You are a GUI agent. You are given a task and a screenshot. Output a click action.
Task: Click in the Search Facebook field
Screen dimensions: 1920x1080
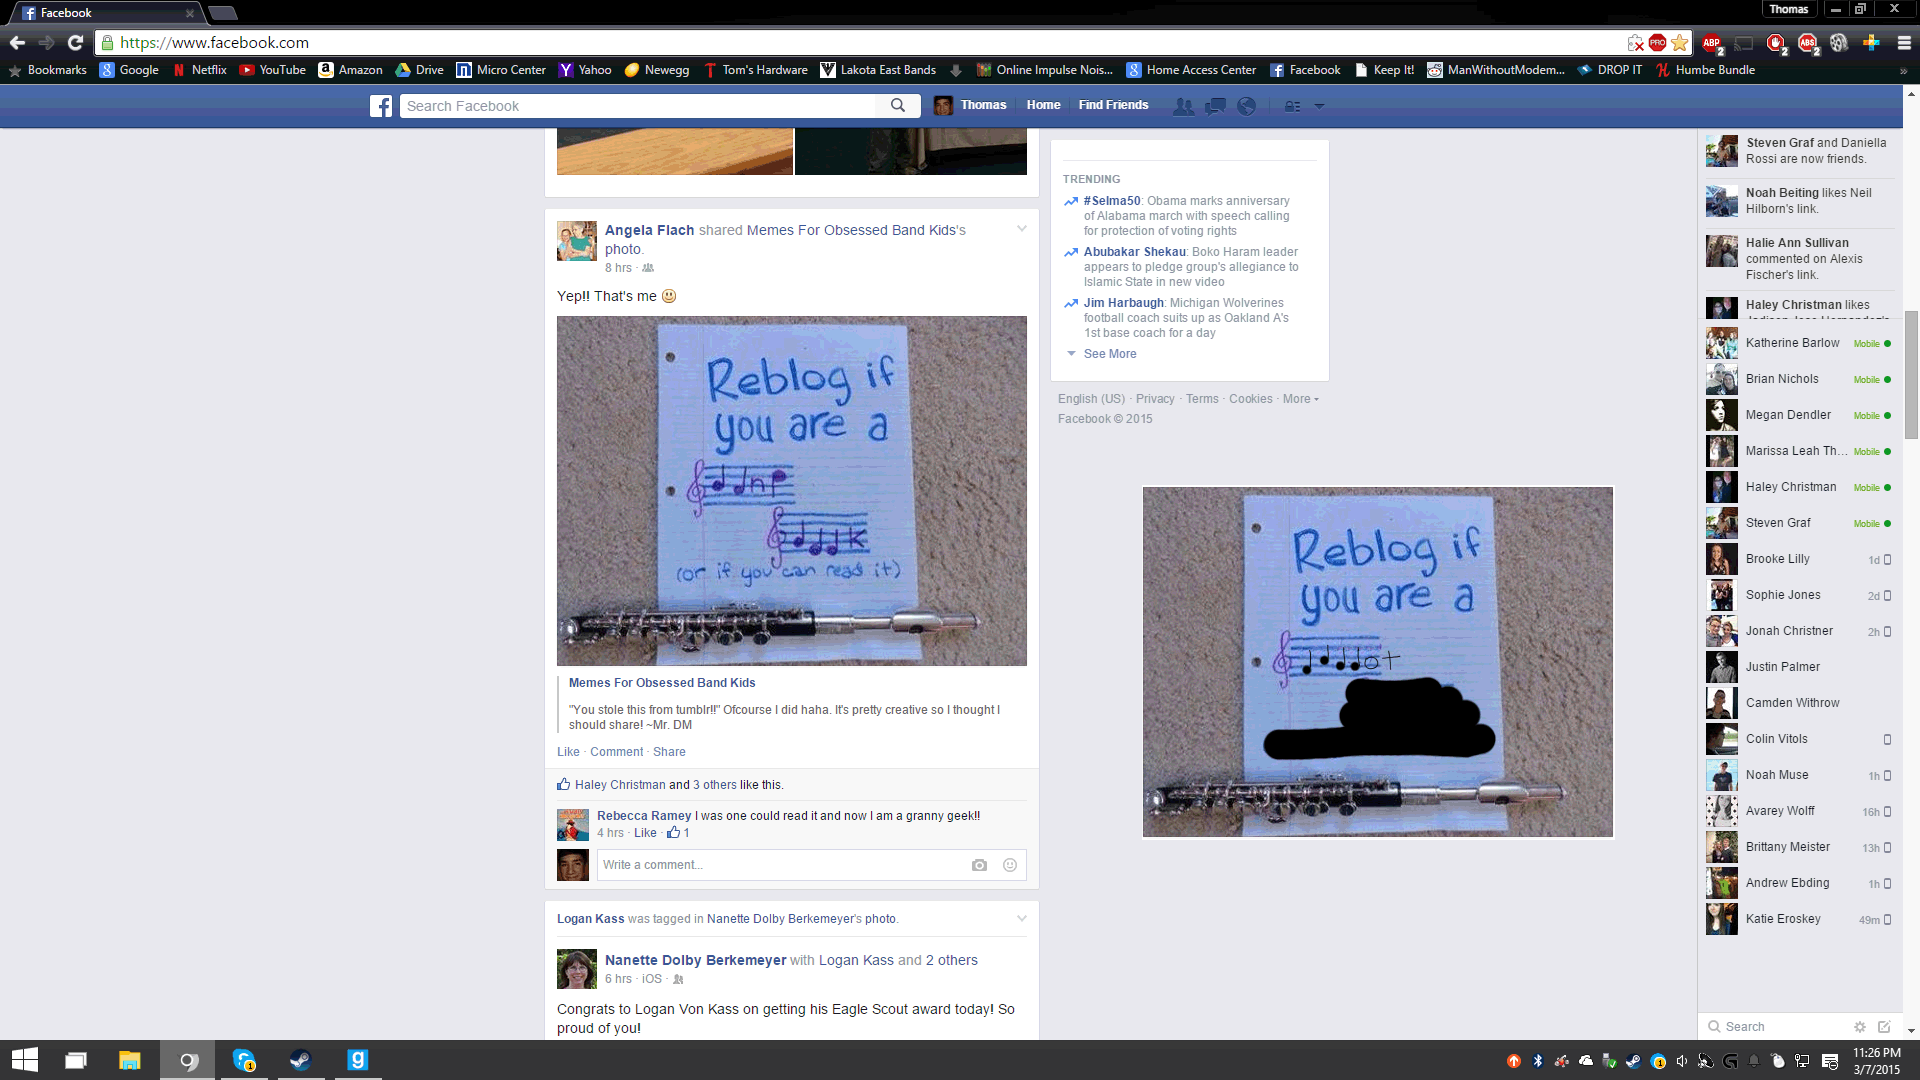pyautogui.click(x=638, y=106)
